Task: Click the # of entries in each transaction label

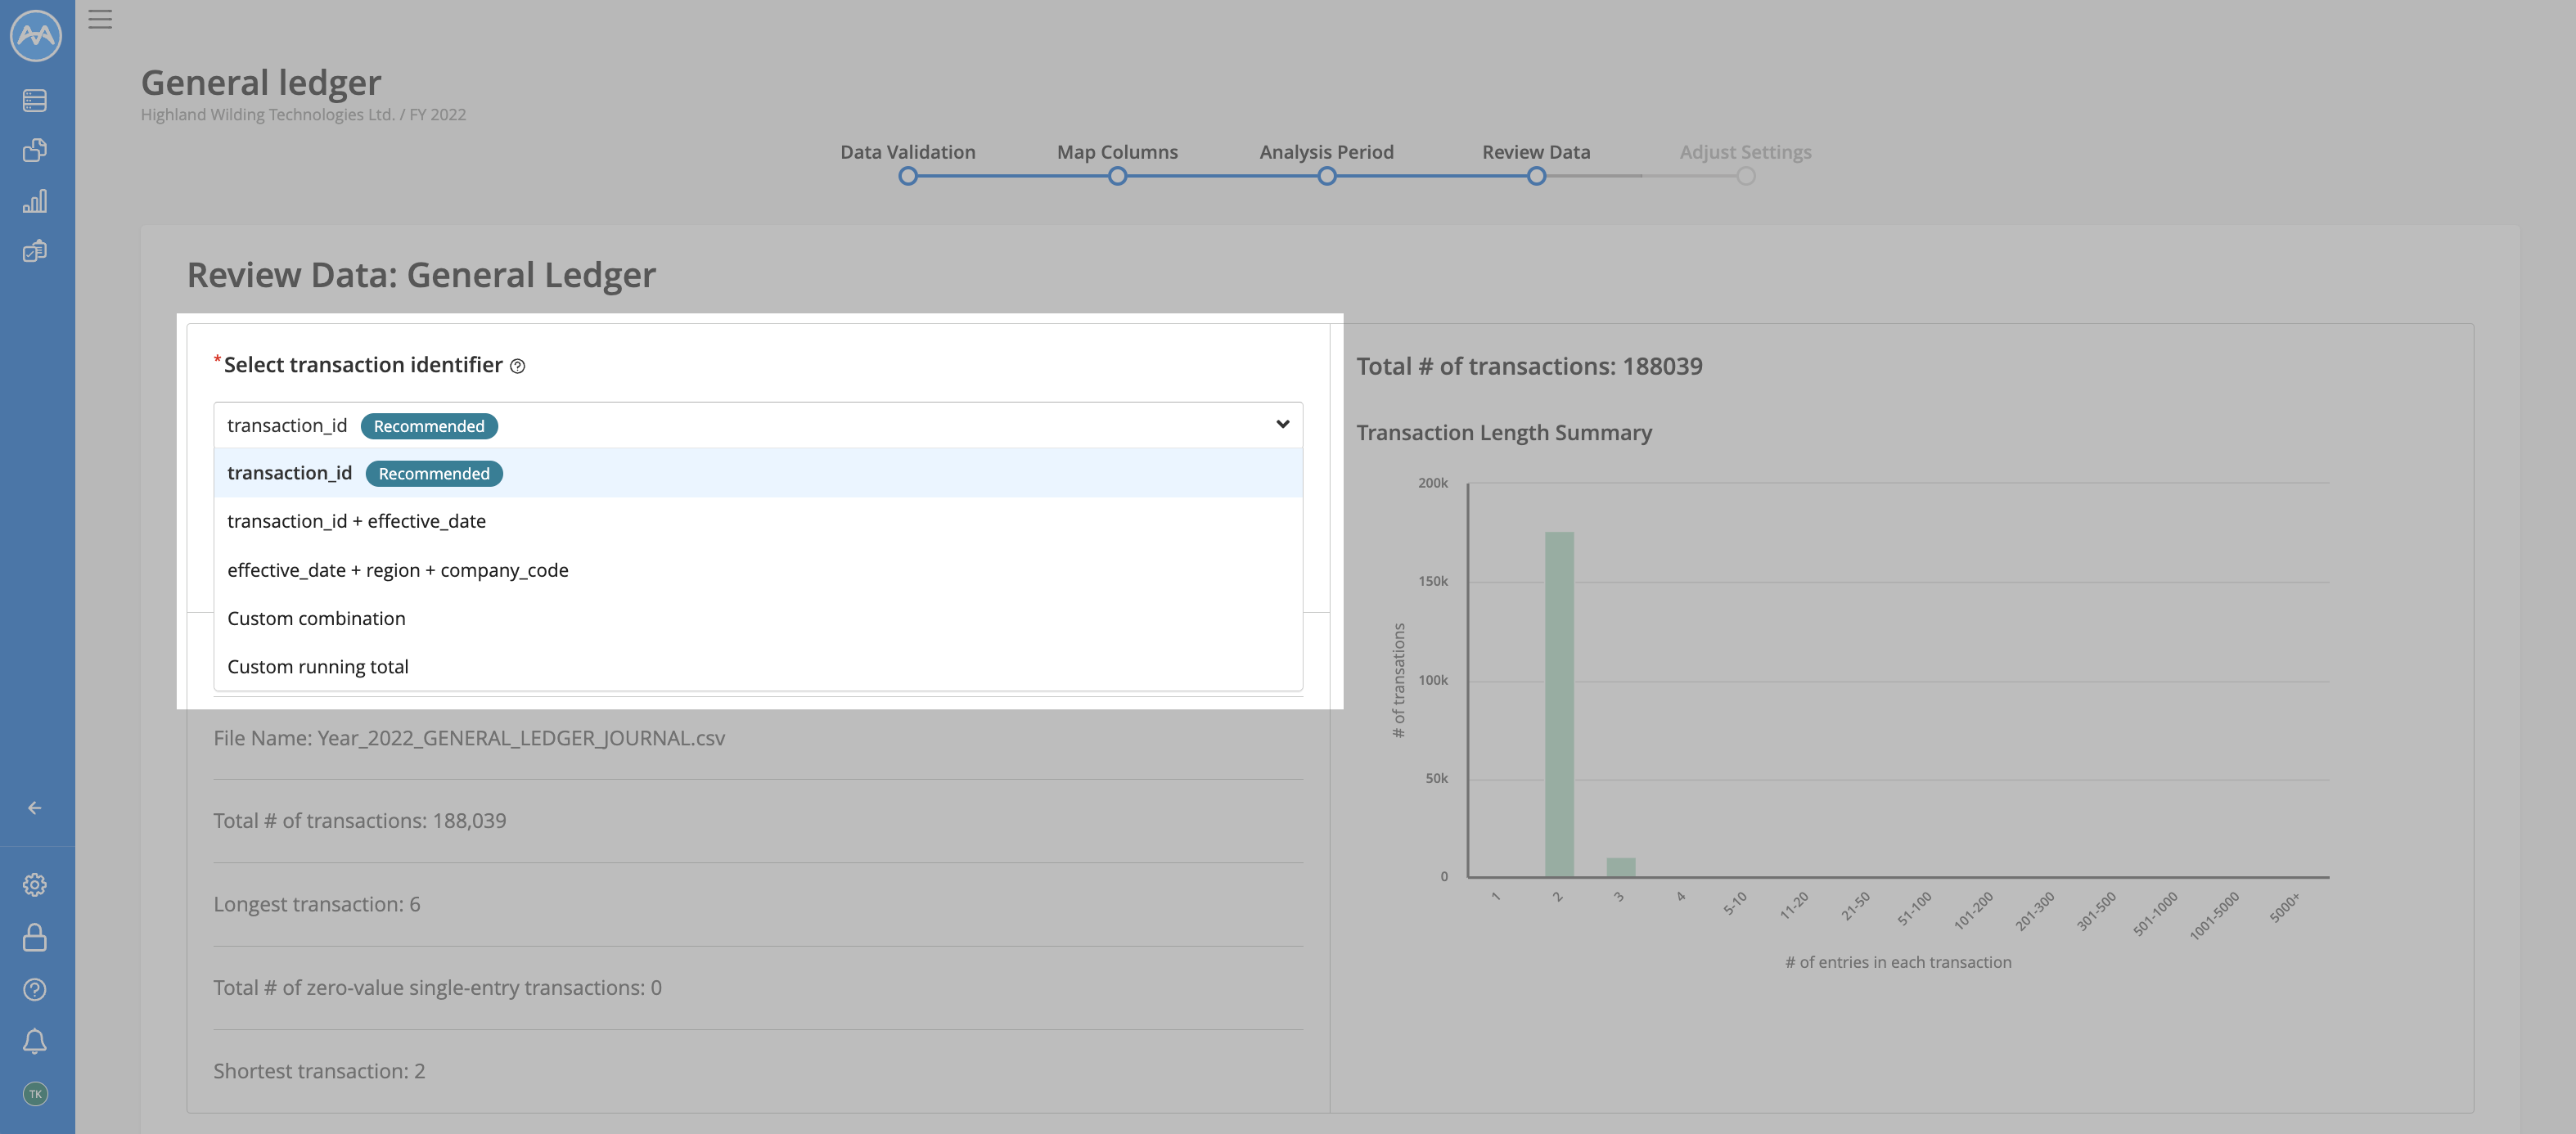Action: pyautogui.click(x=1898, y=962)
